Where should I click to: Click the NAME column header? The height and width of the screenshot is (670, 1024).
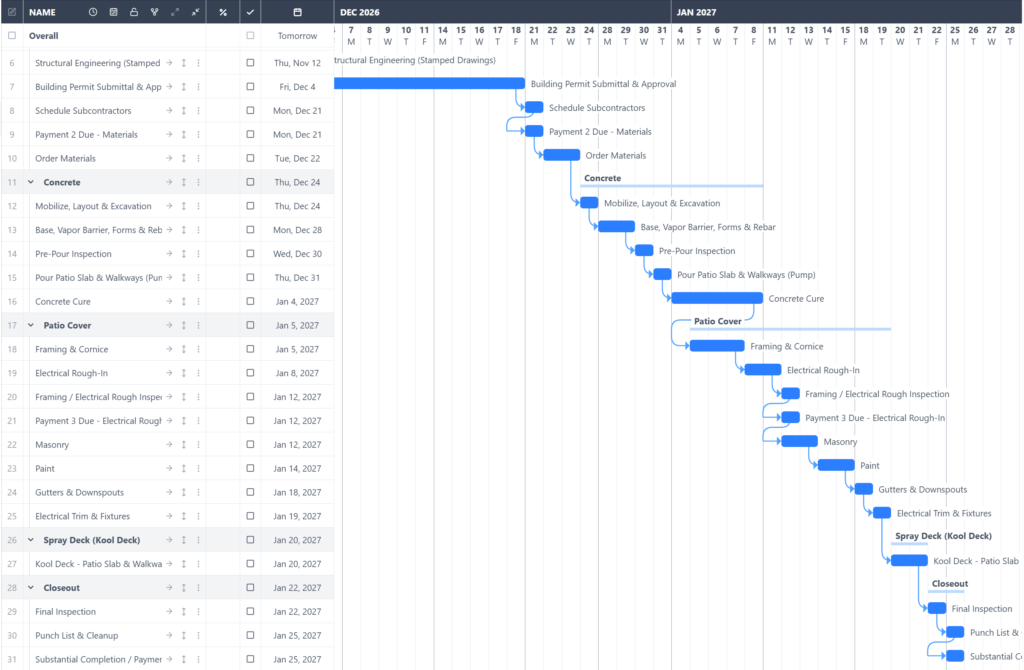click(42, 12)
